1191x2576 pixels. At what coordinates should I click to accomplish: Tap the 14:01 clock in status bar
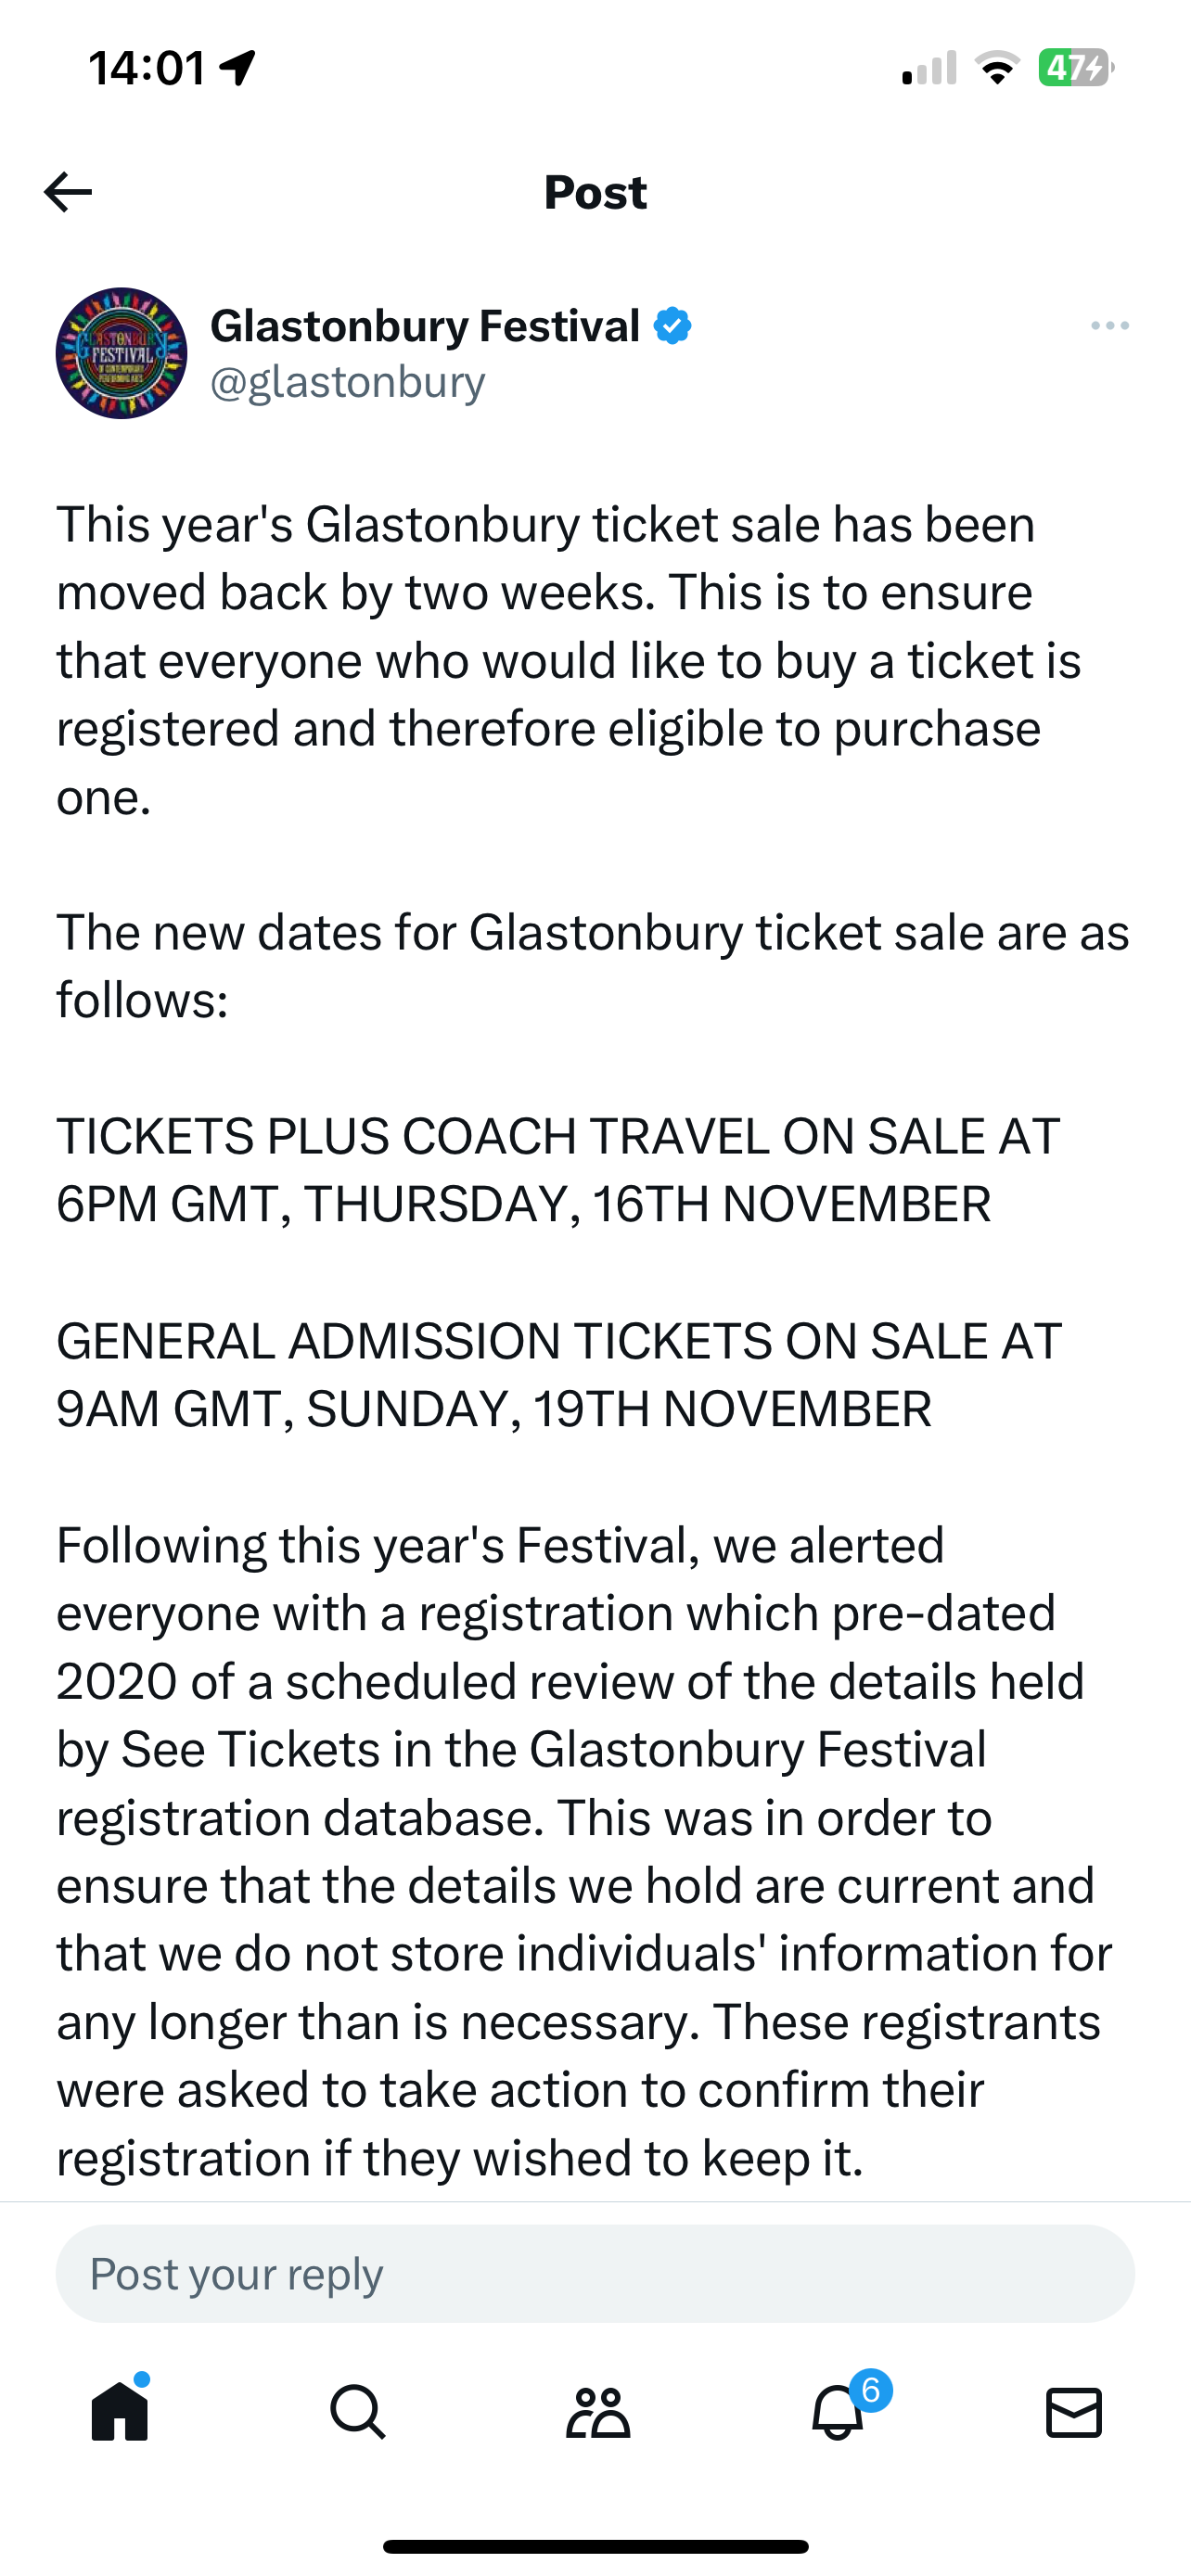tap(147, 68)
